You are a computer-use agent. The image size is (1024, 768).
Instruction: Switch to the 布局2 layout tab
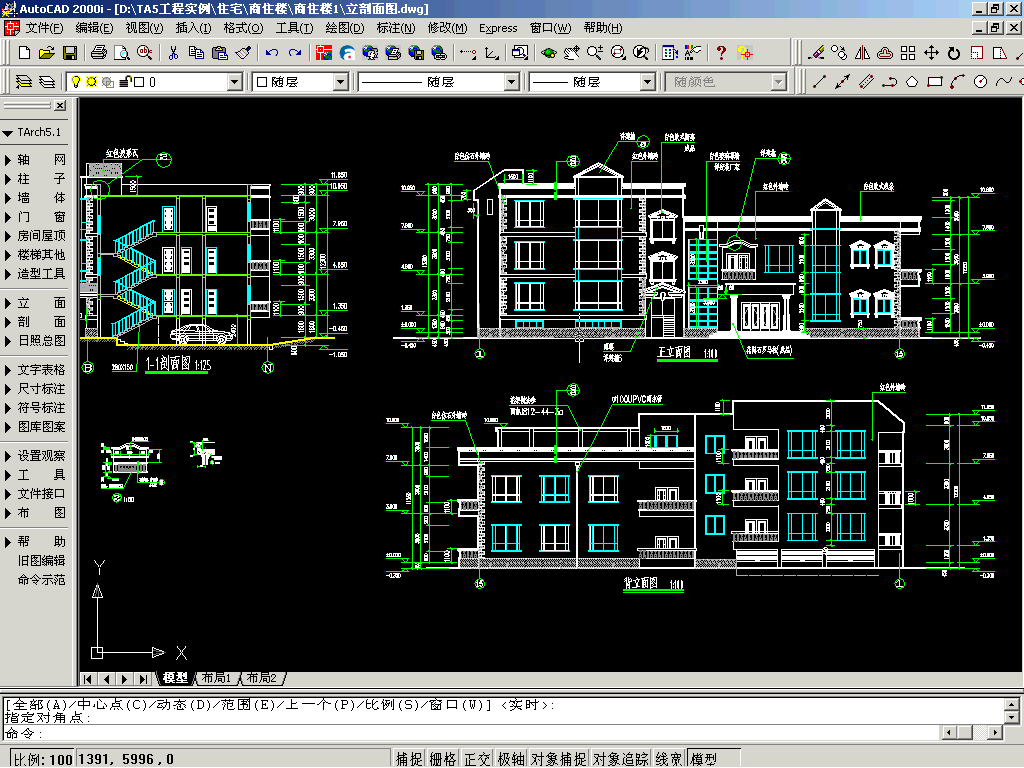click(261, 678)
